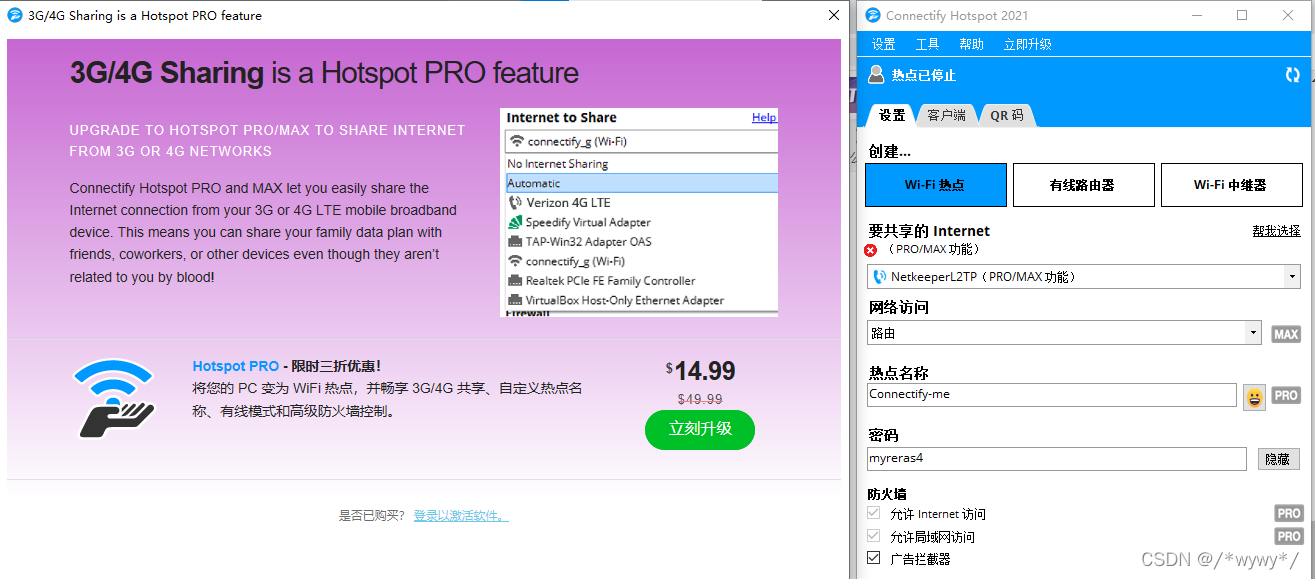Click Connectify logo in 3G/4G Sharing title bar
1315x579 pixels.
[14, 15]
